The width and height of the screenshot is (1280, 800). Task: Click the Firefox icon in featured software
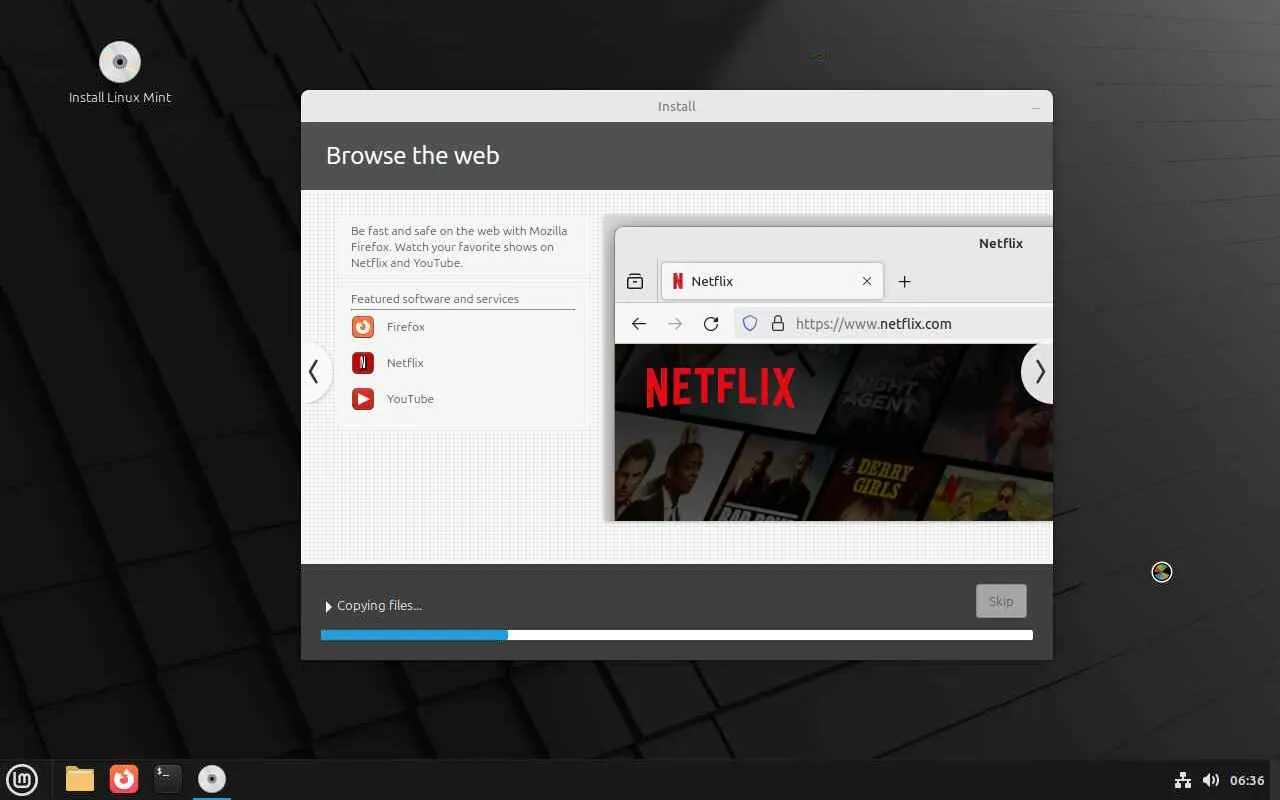(363, 327)
